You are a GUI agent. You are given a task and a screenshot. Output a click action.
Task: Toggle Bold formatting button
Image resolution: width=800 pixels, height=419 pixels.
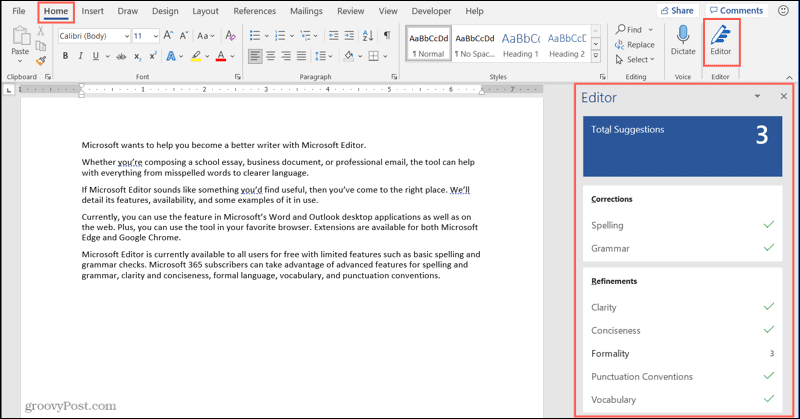pos(65,56)
